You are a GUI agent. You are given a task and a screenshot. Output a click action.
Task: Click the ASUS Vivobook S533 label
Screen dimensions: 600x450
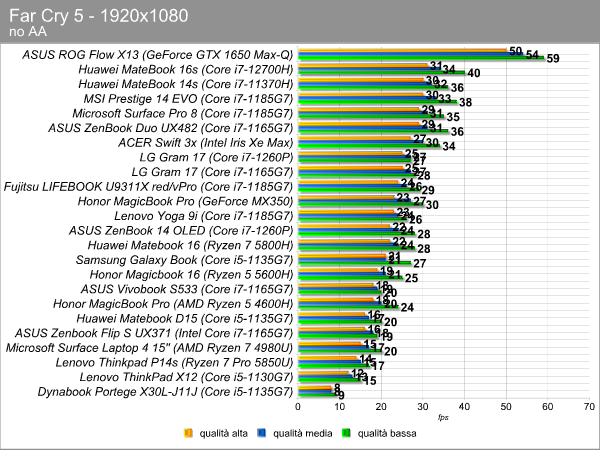(187, 289)
